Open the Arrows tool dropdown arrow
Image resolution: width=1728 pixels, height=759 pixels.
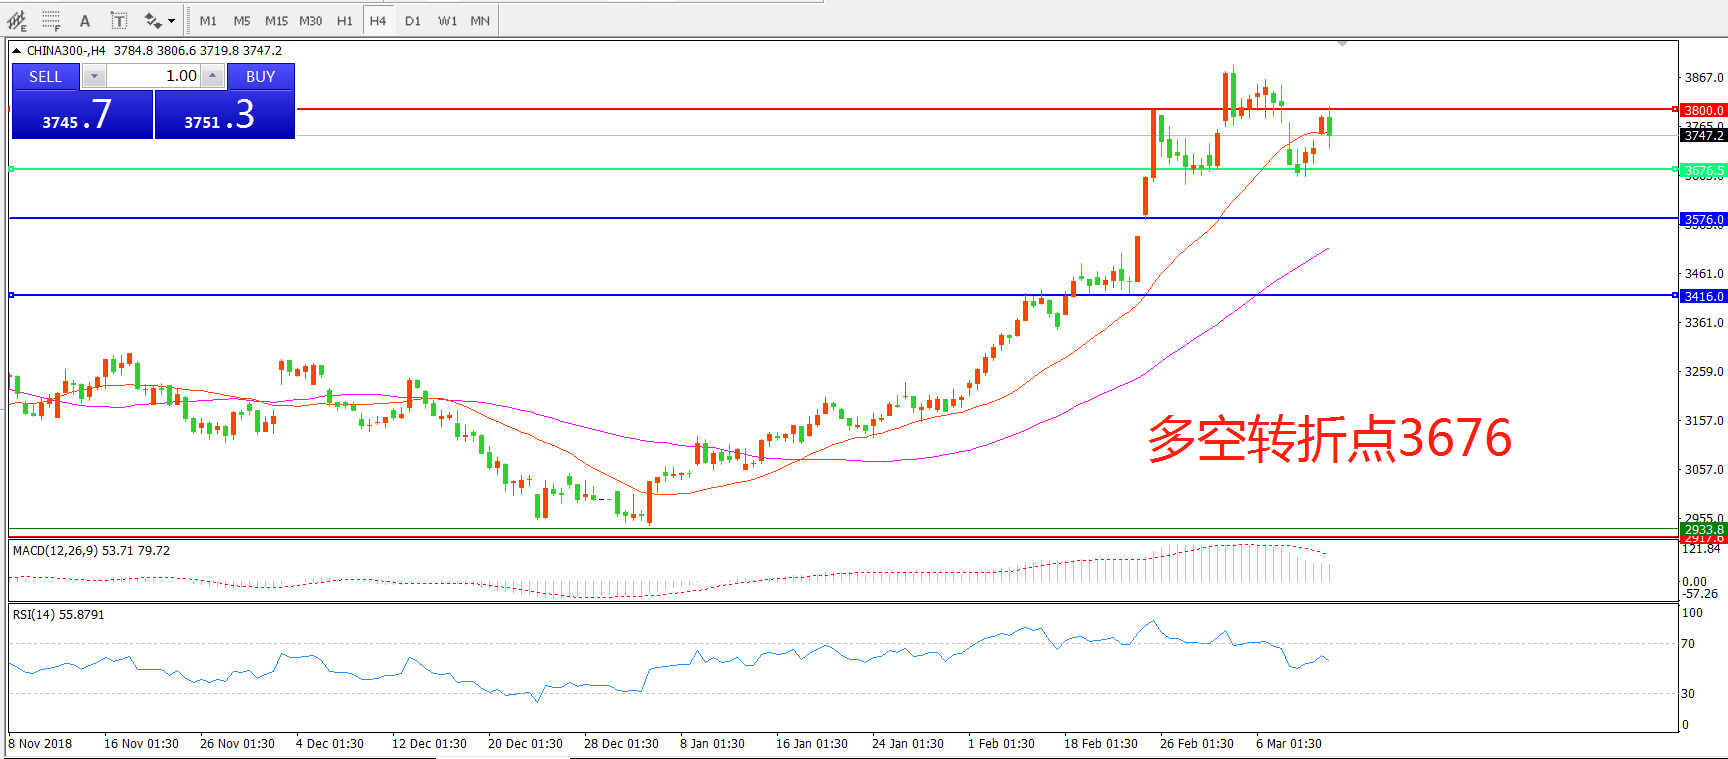pyautogui.click(x=172, y=20)
